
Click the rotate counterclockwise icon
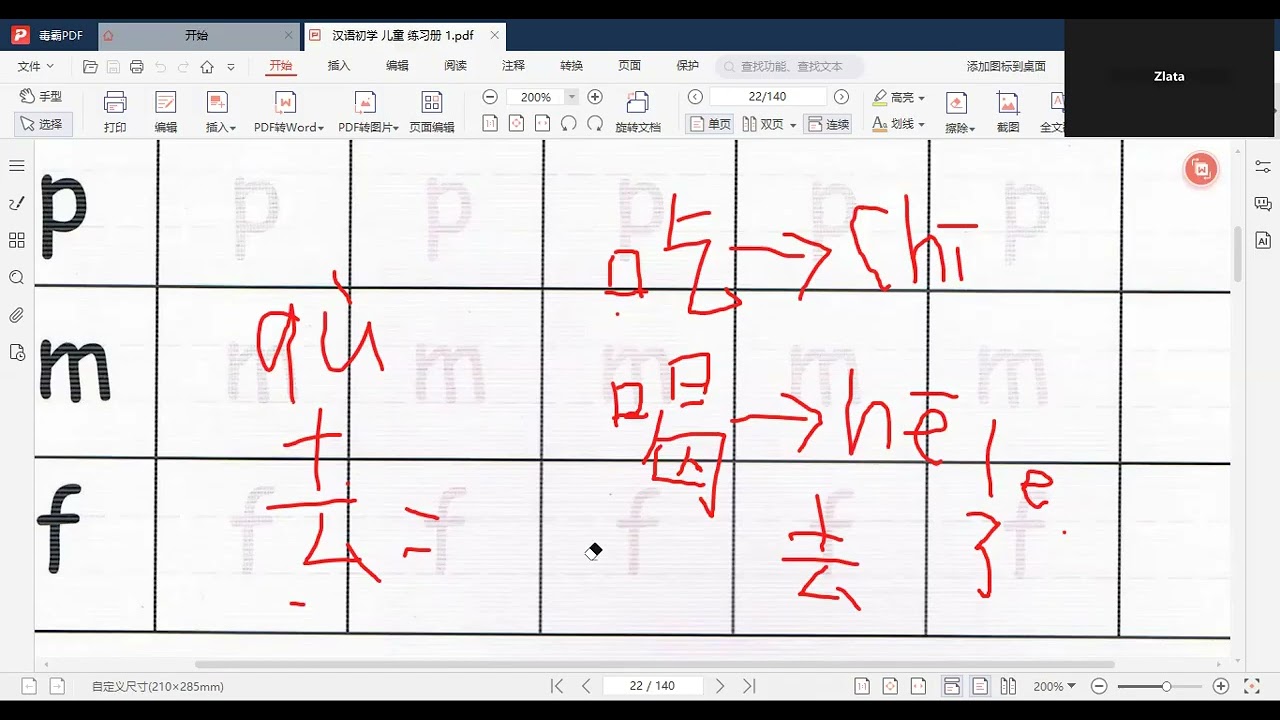(568, 124)
